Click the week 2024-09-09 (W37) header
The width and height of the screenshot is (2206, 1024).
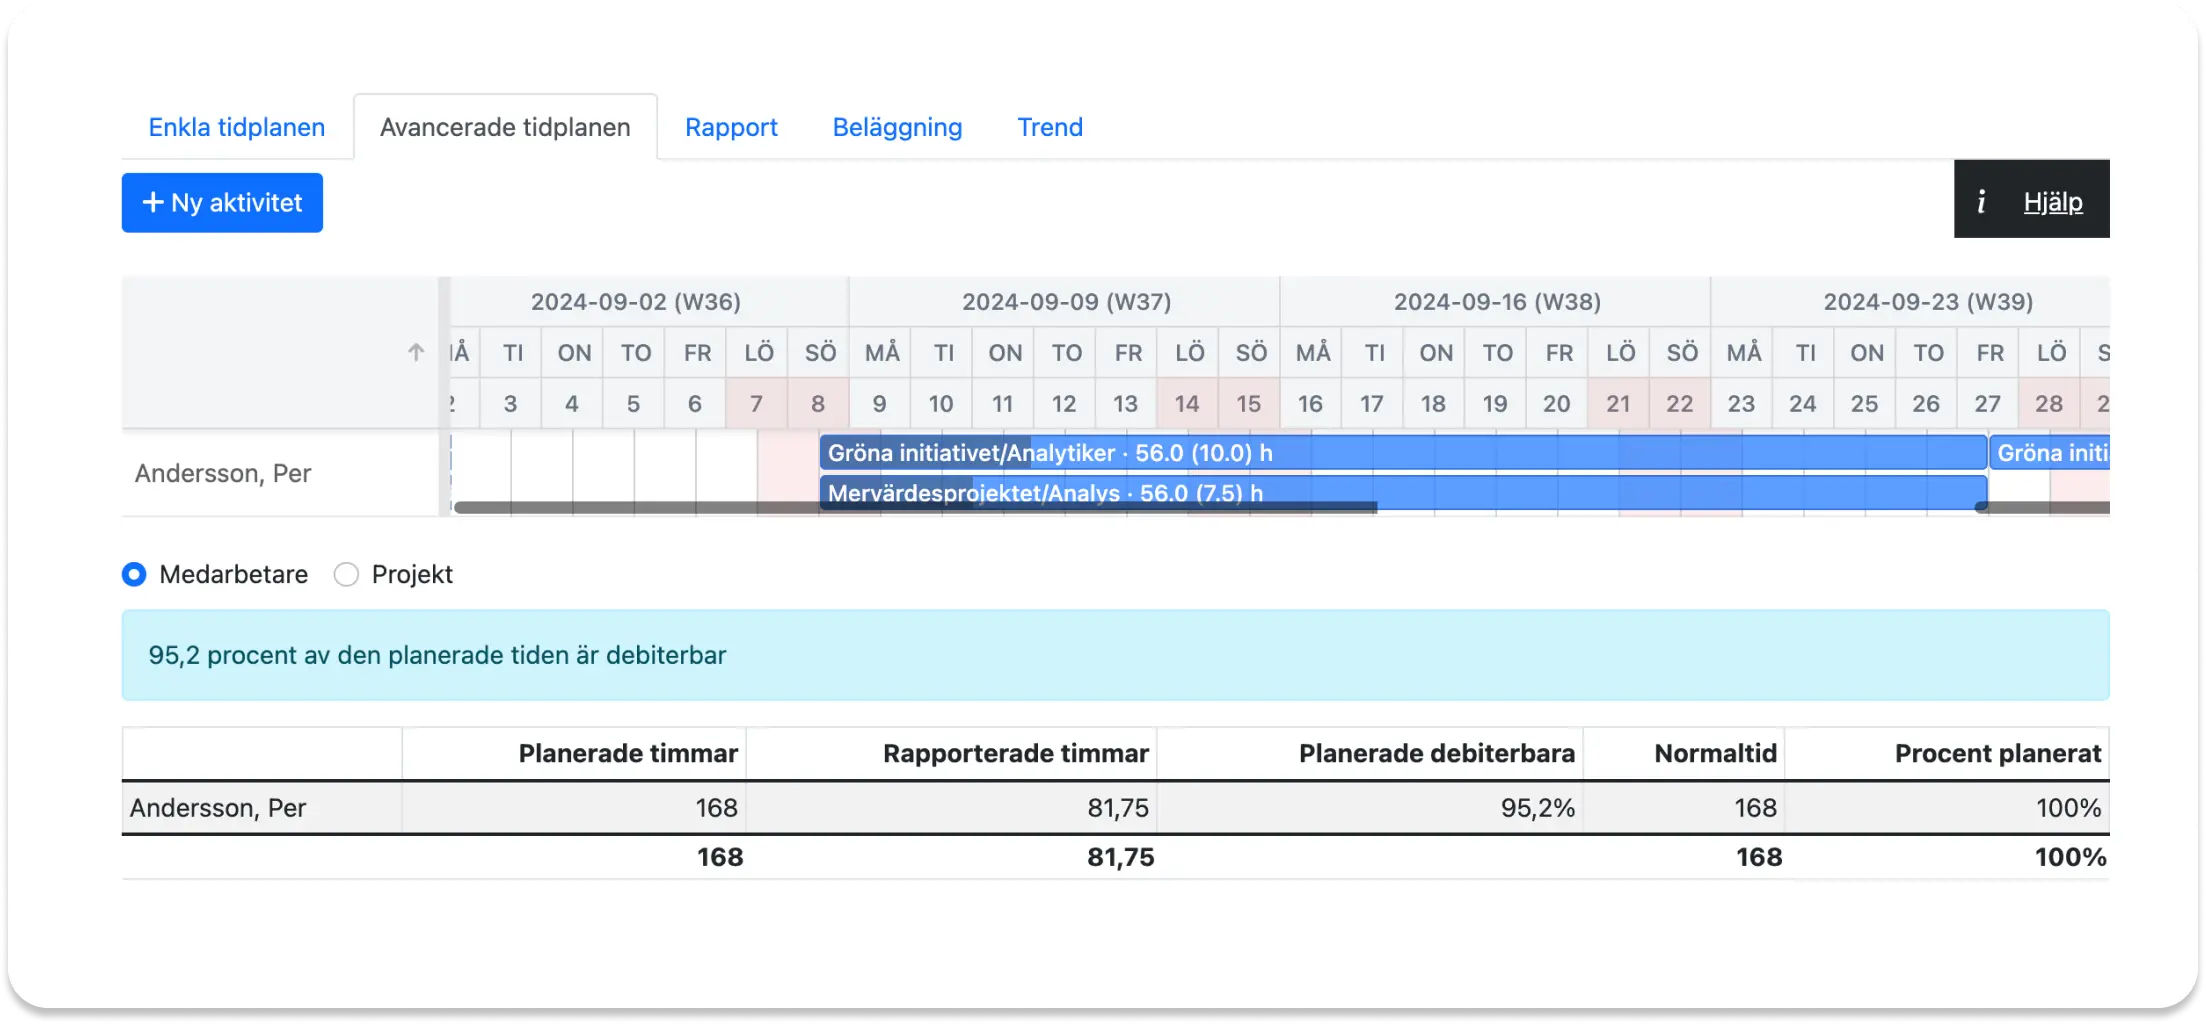click(1066, 302)
